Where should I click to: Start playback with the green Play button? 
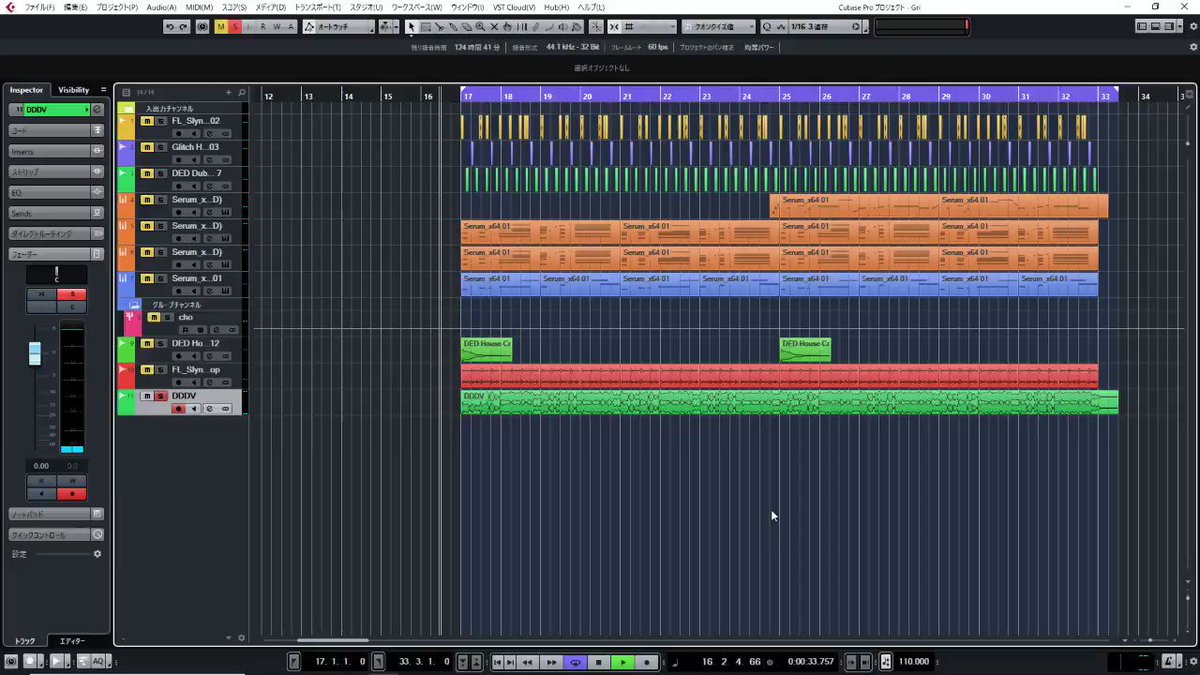pyautogui.click(x=623, y=662)
